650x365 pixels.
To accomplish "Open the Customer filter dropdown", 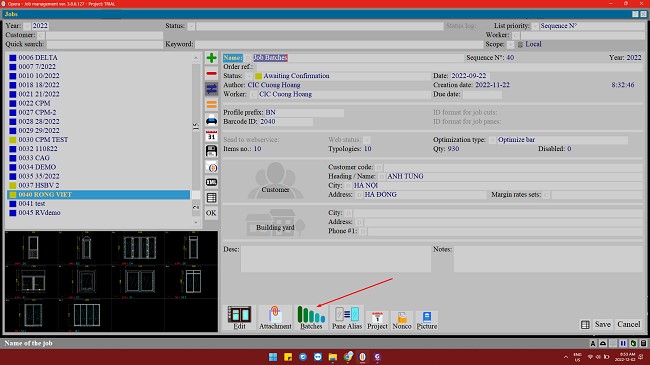I will pos(41,35).
